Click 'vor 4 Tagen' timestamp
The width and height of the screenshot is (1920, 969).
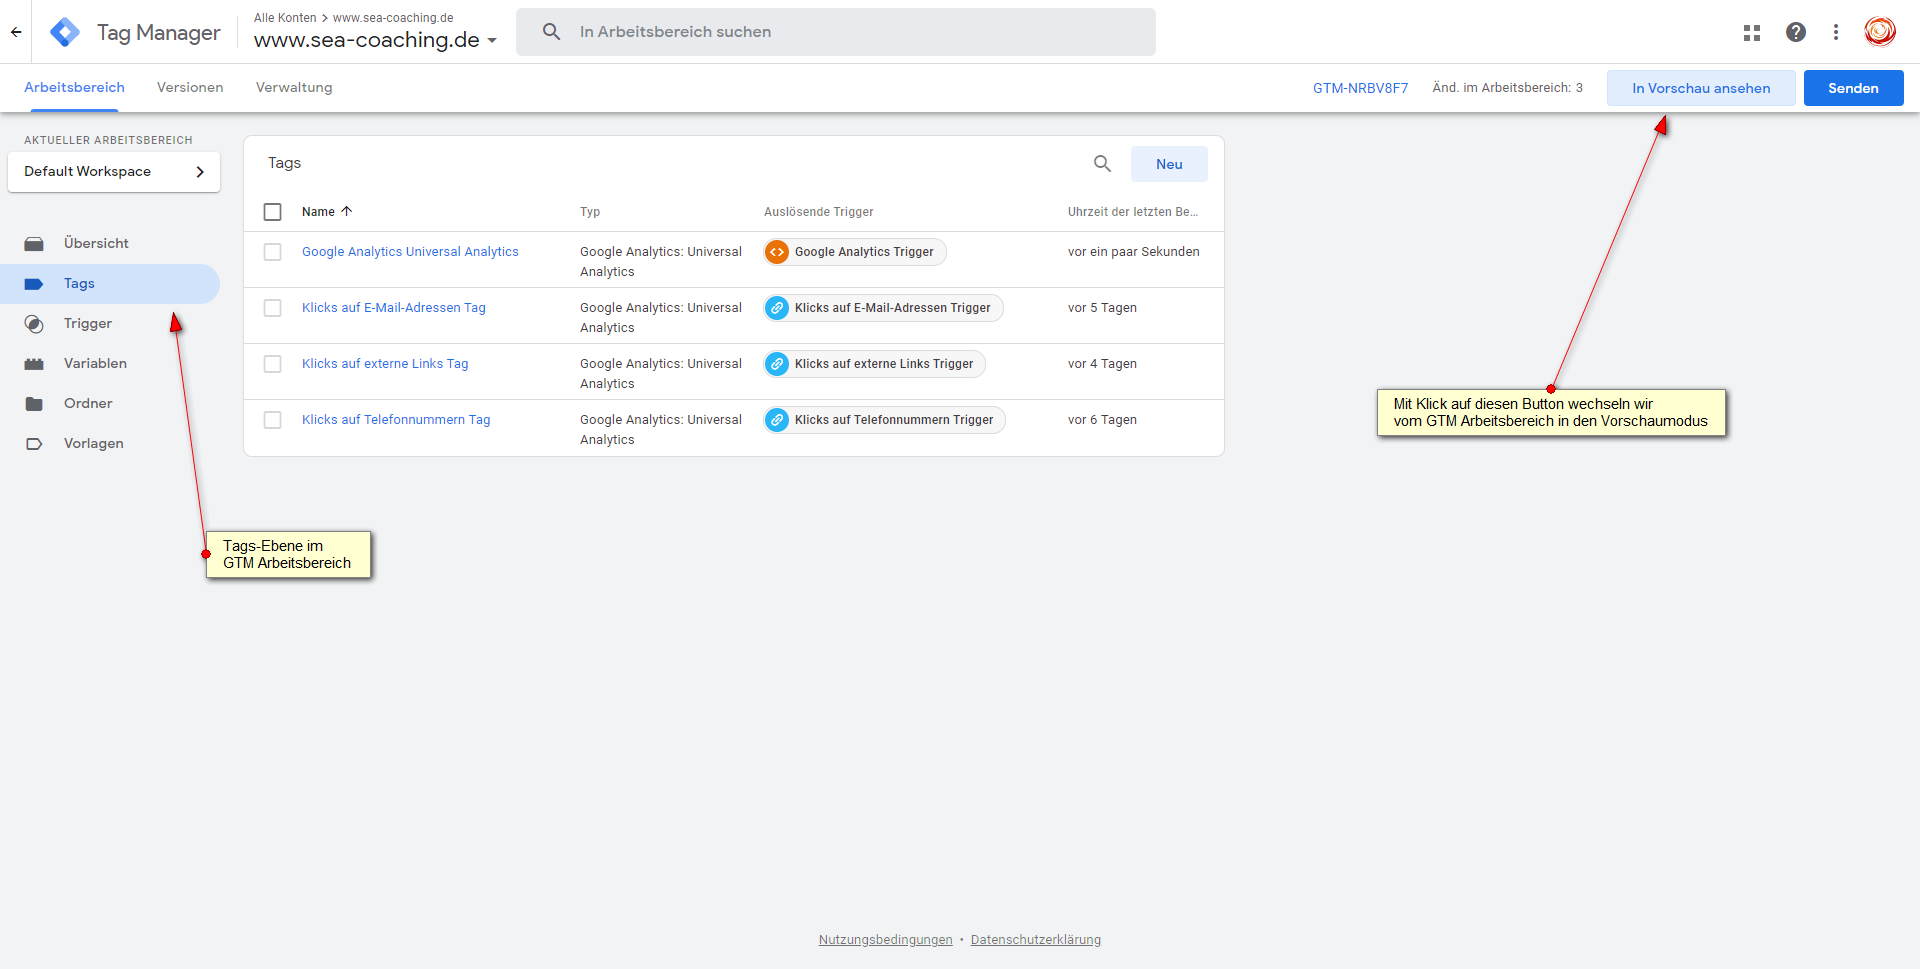click(x=1102, y=364)
